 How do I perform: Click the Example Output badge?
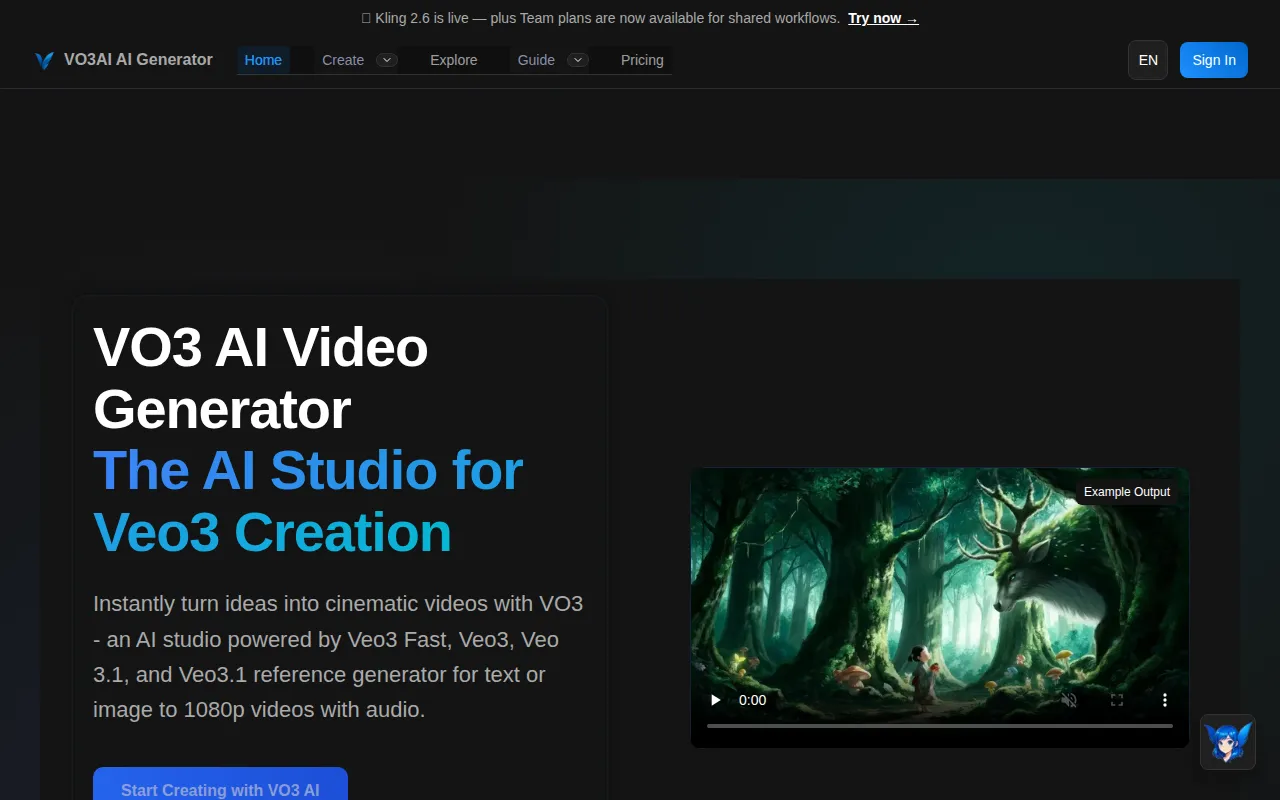pos(1126,491)
